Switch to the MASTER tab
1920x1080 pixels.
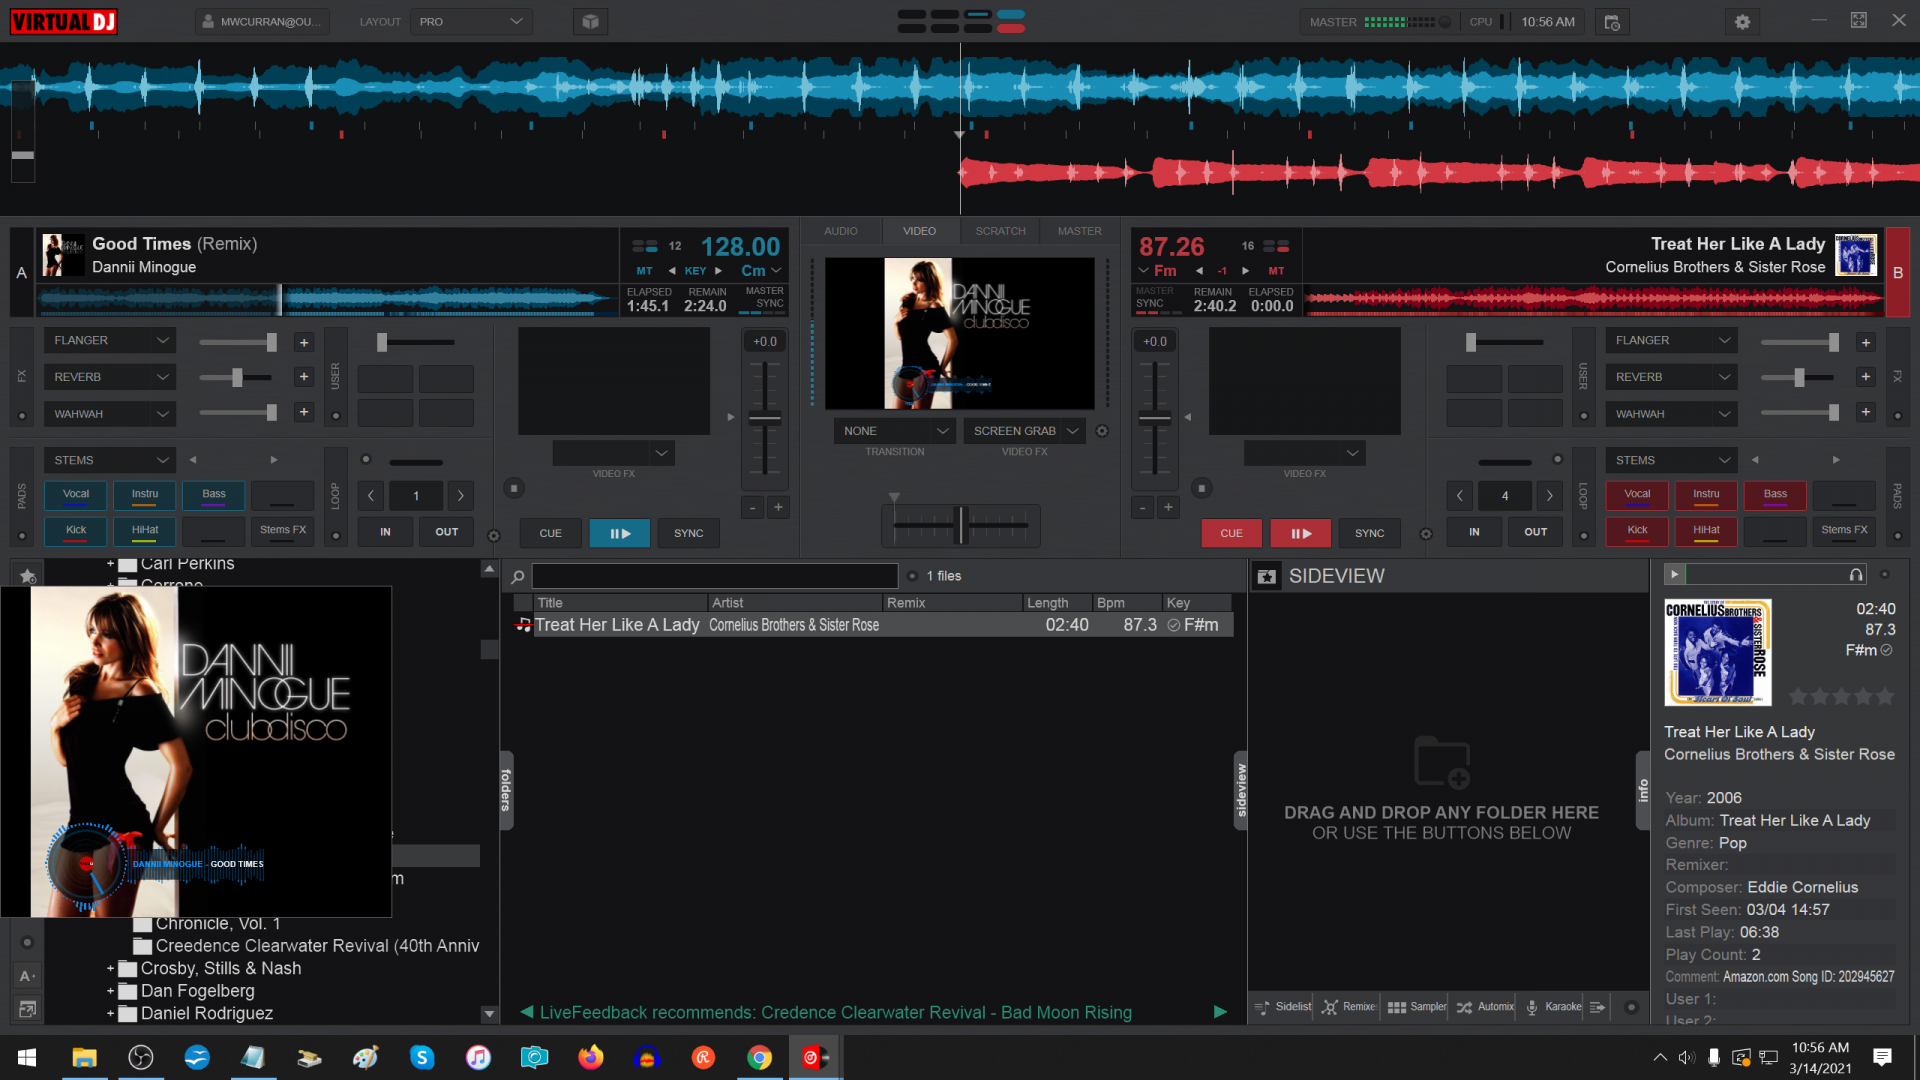click(x=1079, y=230)
